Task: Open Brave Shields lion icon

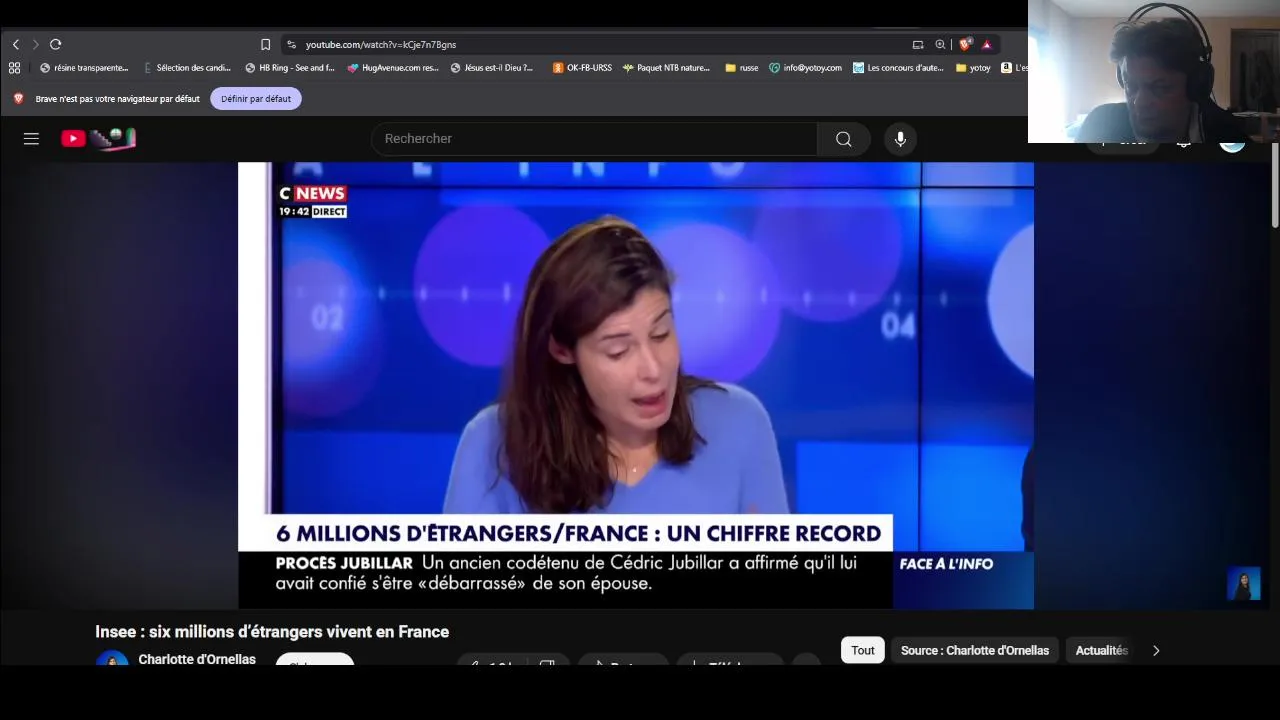Action: (x=964, y=44)
